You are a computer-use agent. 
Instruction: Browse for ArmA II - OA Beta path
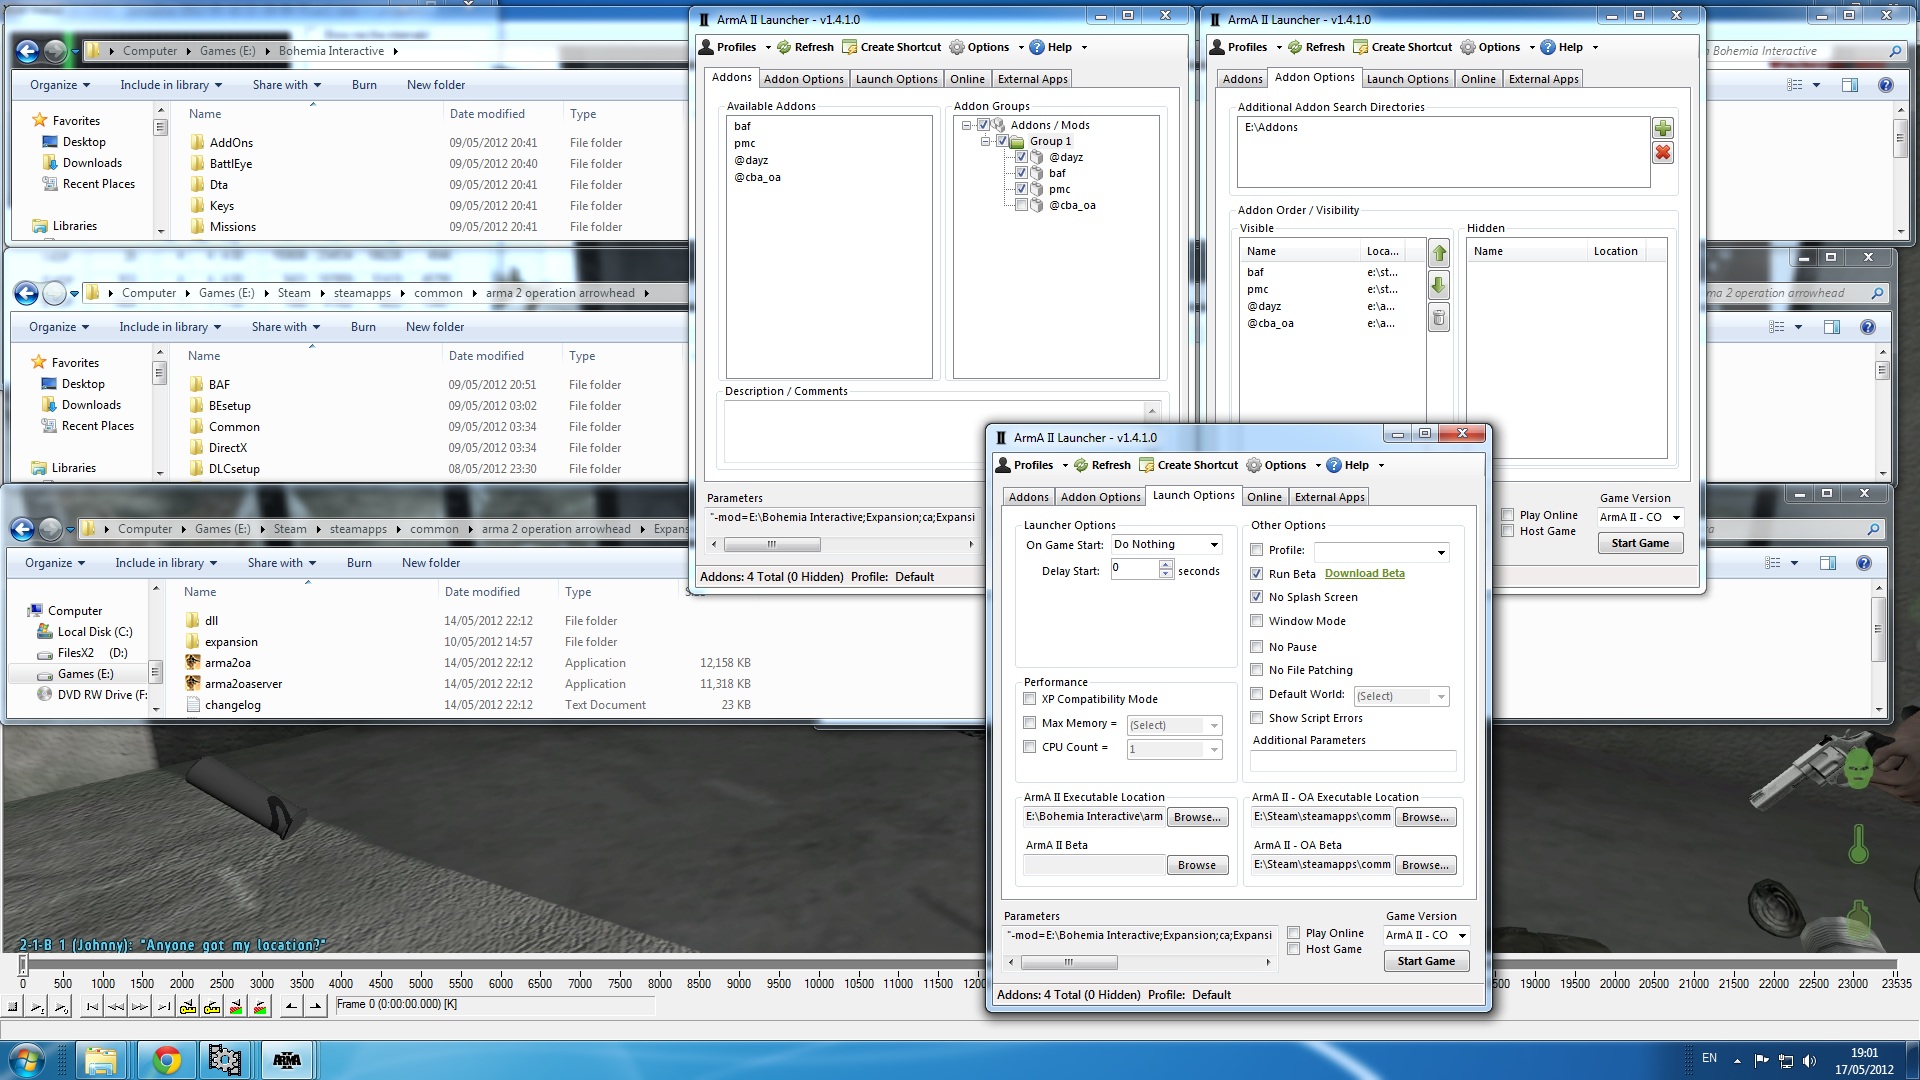pyautogui.click(x=1425, y=865)
